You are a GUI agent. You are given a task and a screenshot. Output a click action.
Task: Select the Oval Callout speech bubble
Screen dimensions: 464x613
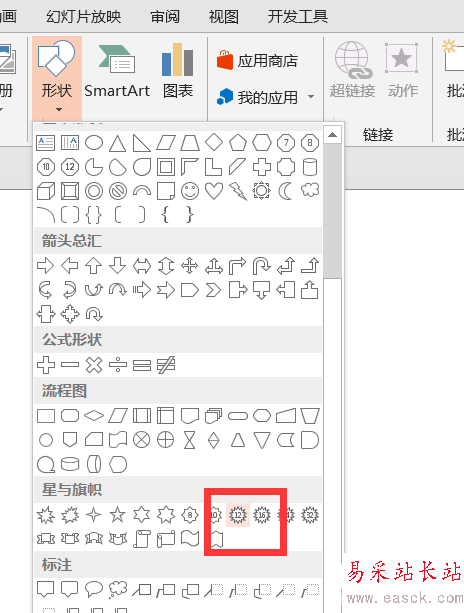pos(94,589)
